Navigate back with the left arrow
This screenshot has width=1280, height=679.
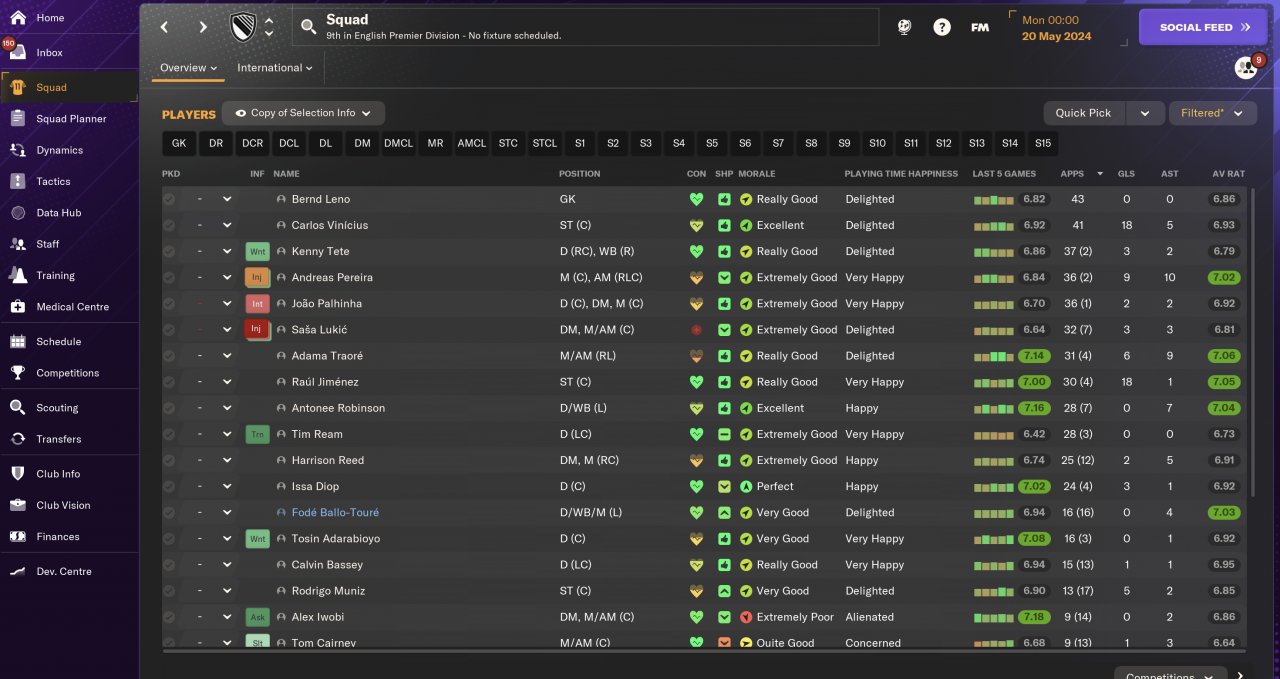point(165,28)
